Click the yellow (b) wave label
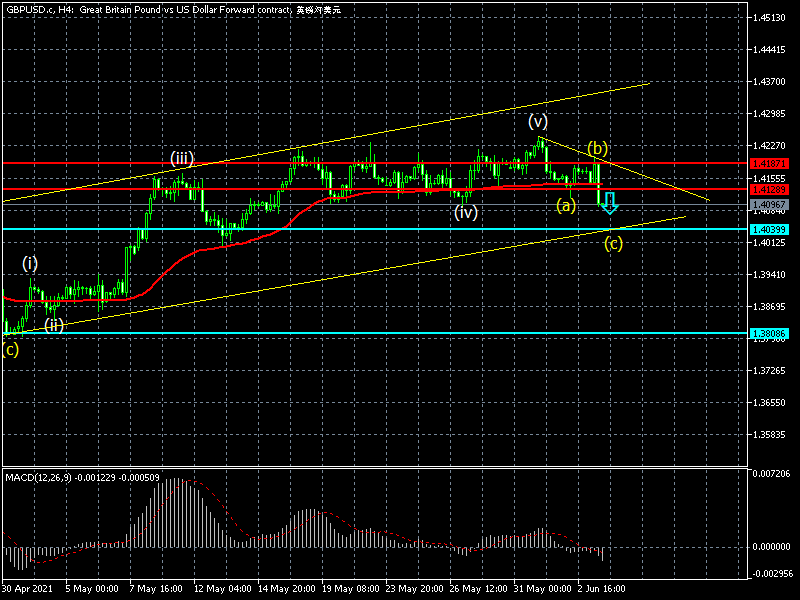The height and width of the screenshot is (600, 800). click(x=597, y=148)
